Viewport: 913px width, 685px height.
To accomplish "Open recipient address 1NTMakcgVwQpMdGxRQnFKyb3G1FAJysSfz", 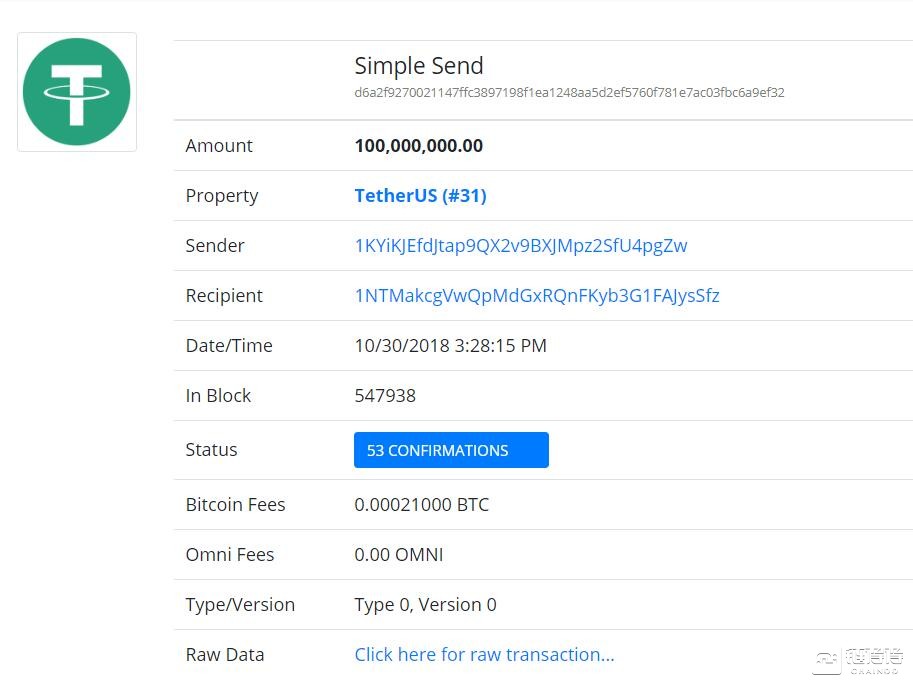I will coord(537,296).
